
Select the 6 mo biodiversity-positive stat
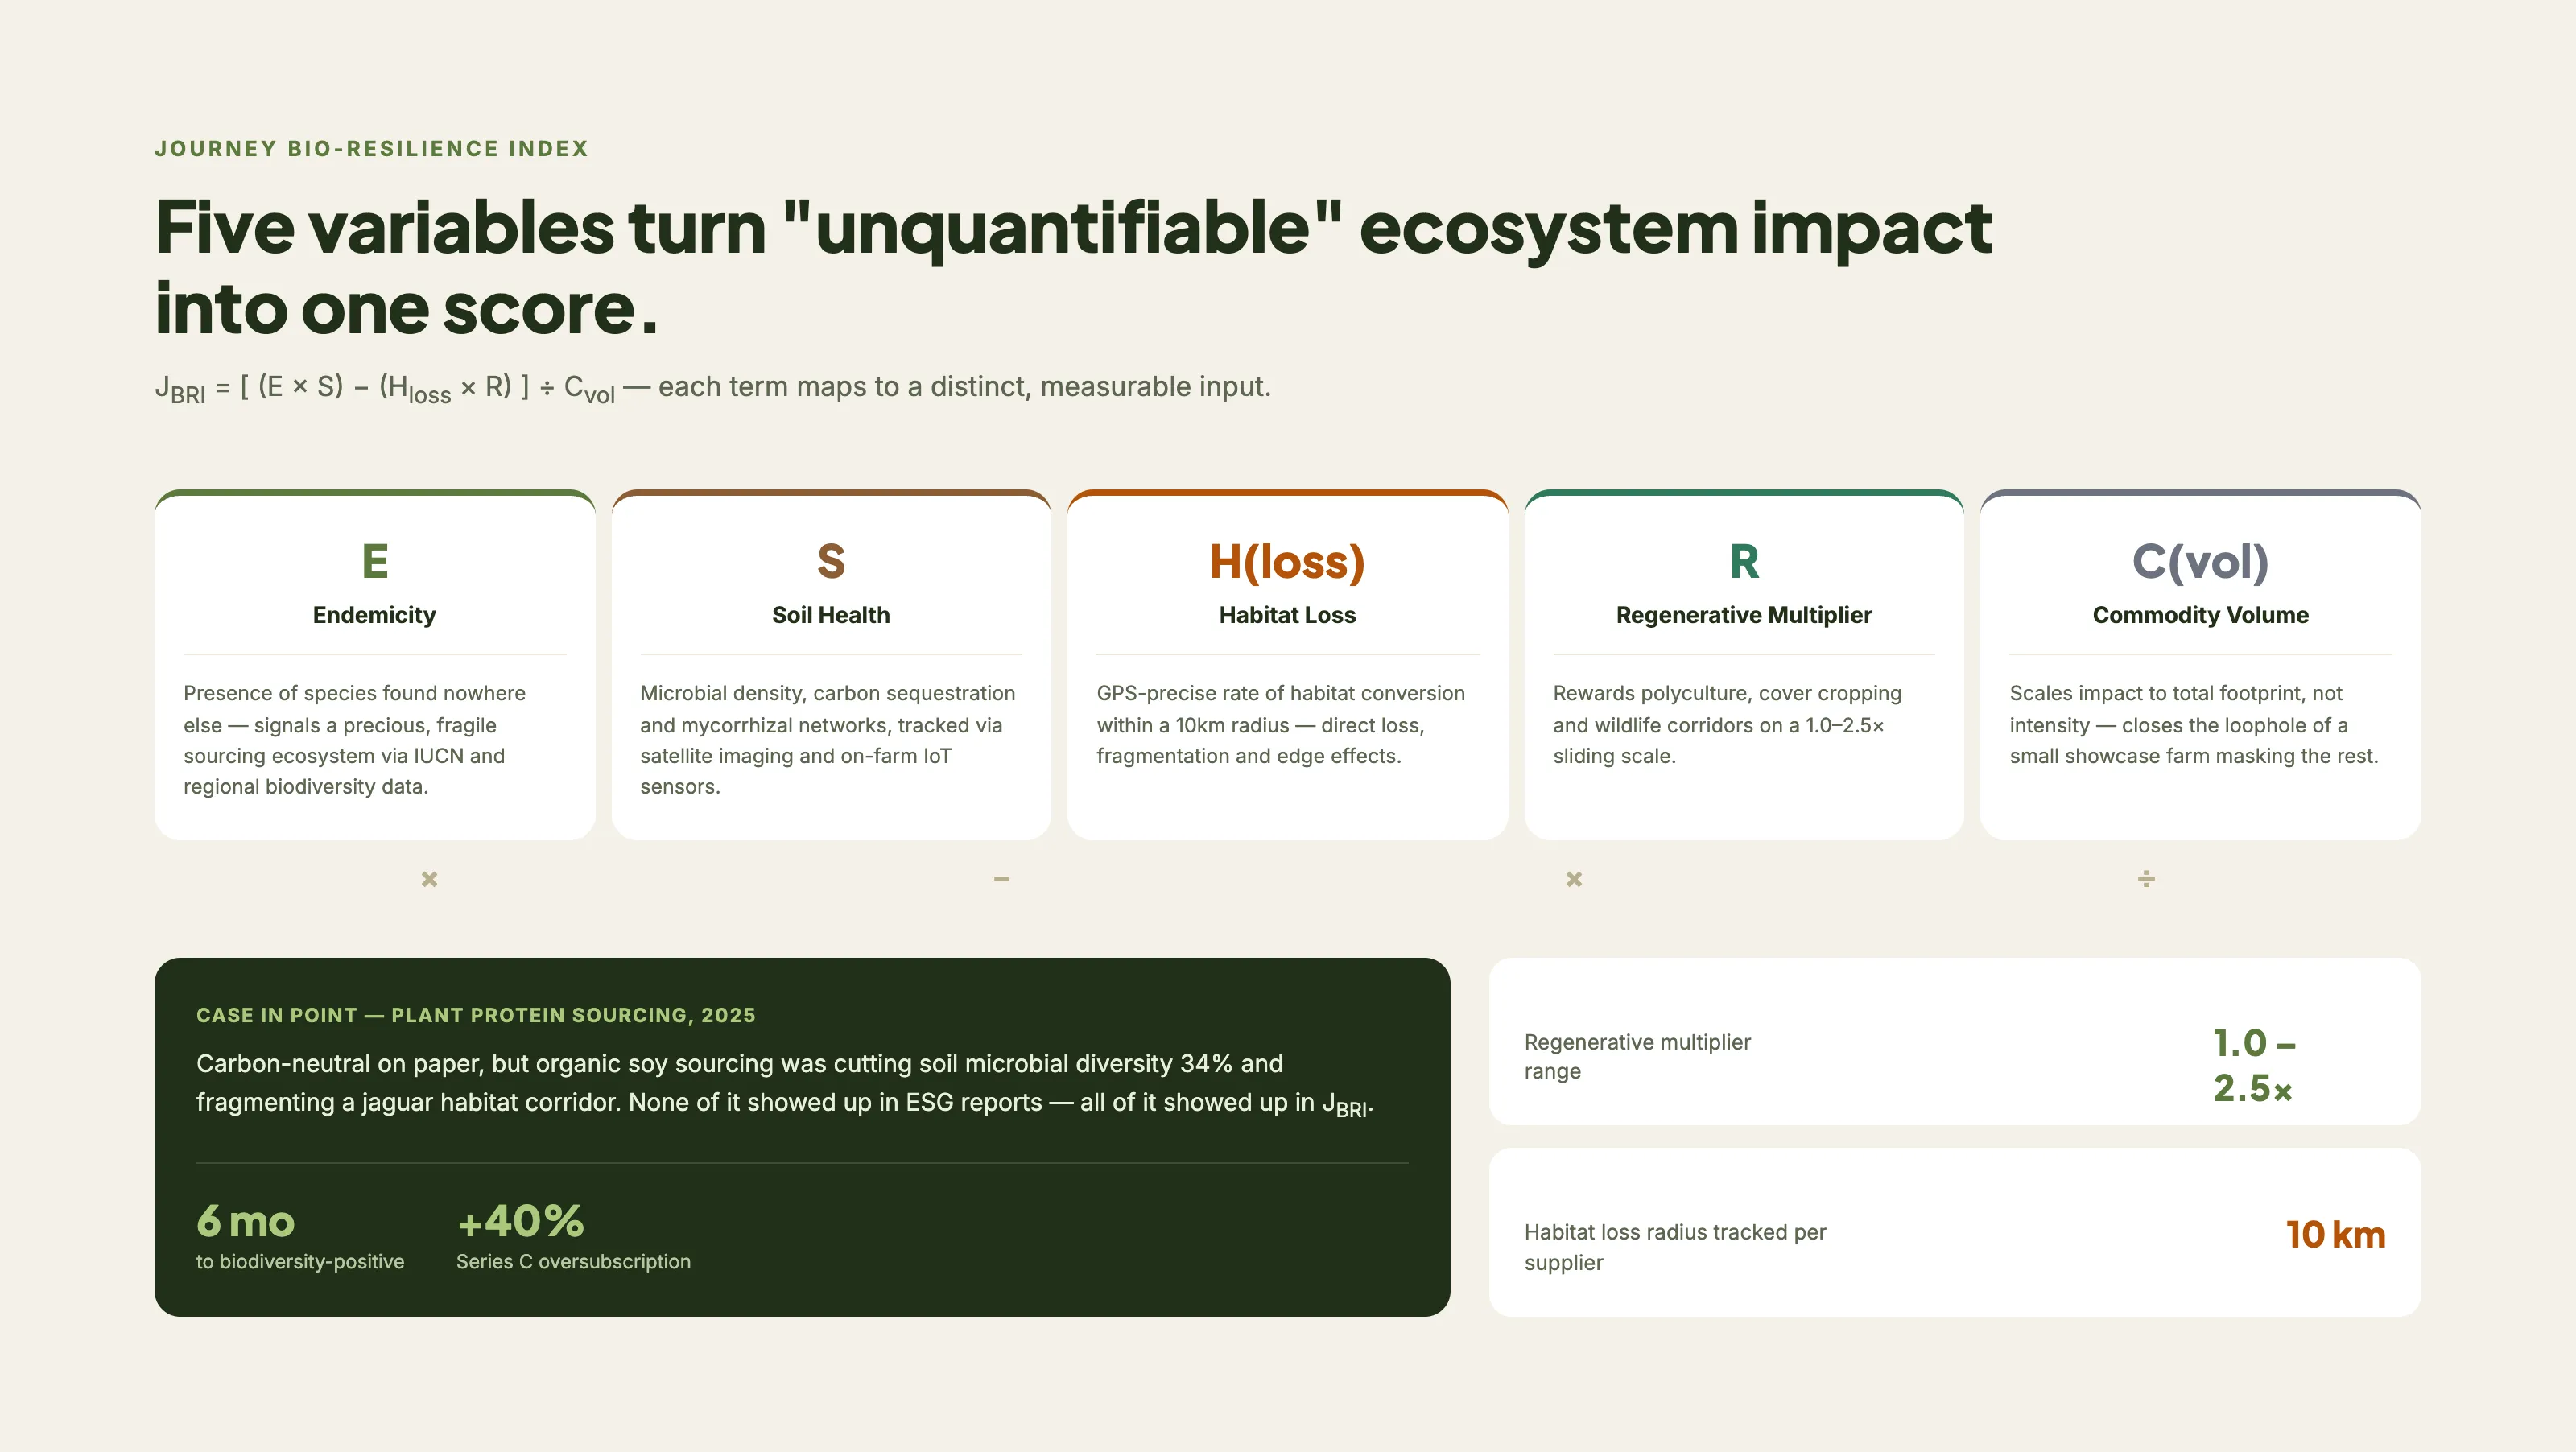pos(300,1236)
